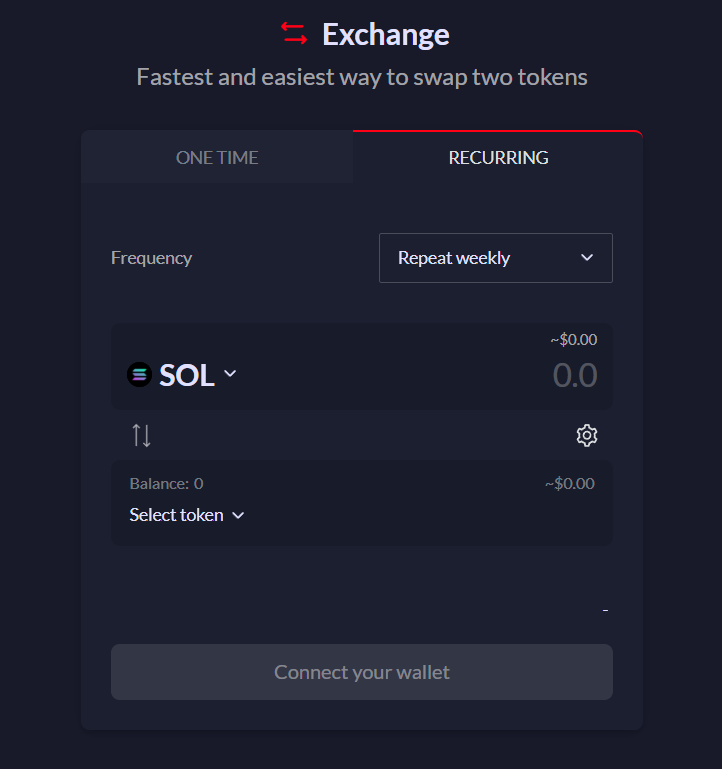722x769 pixels.
Task: Open the Select token dropdown
Action: (x=187, y=515)
